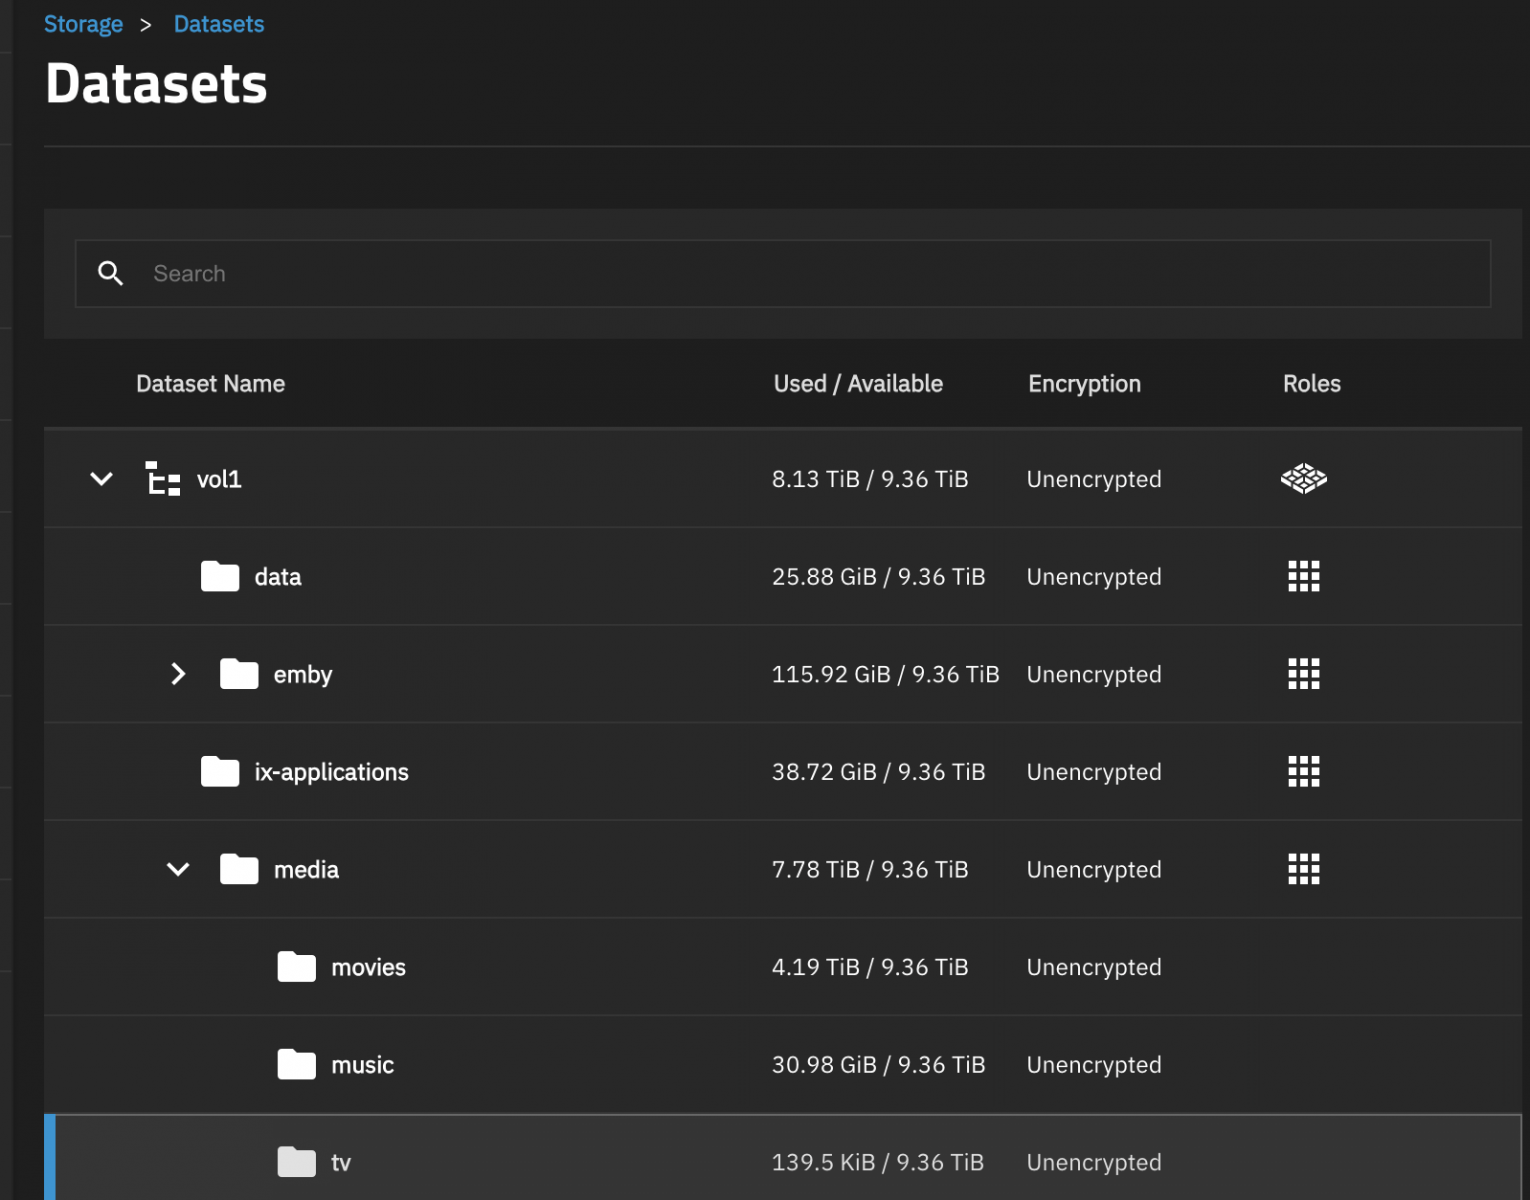Click the 8.13 TiB / 9.36 TiB value
Viewport: 1530px width, 1200px height.
point(870,479)
